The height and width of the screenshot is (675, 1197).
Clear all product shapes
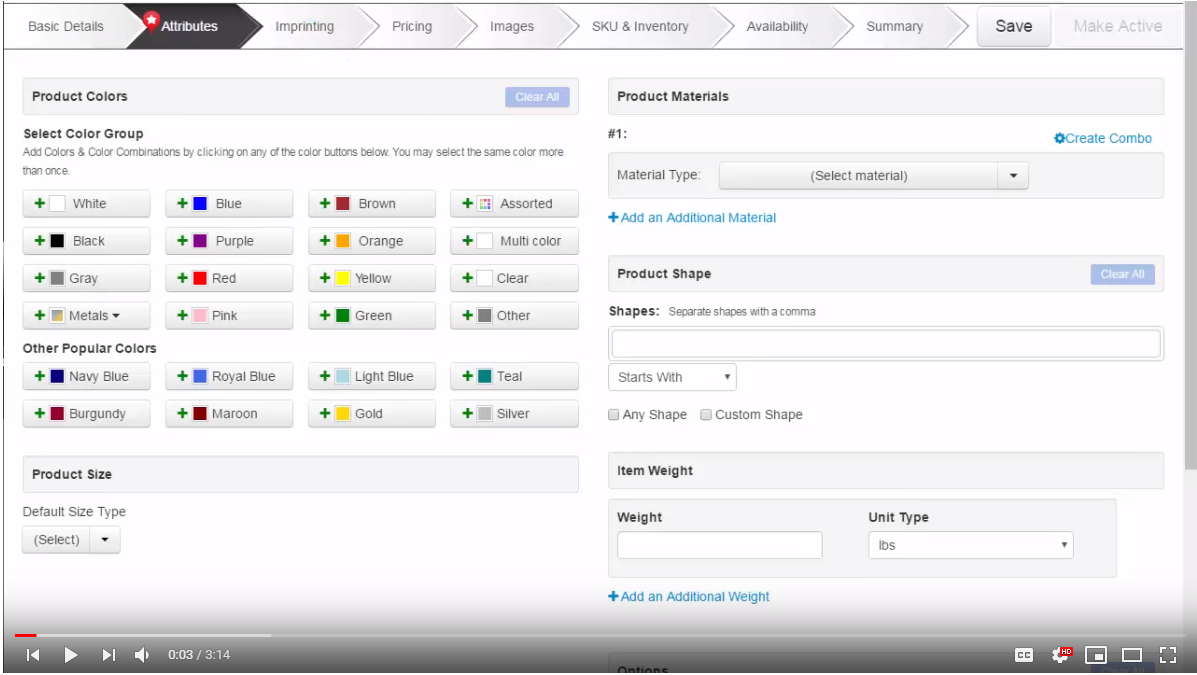(x=1122, y=274)
